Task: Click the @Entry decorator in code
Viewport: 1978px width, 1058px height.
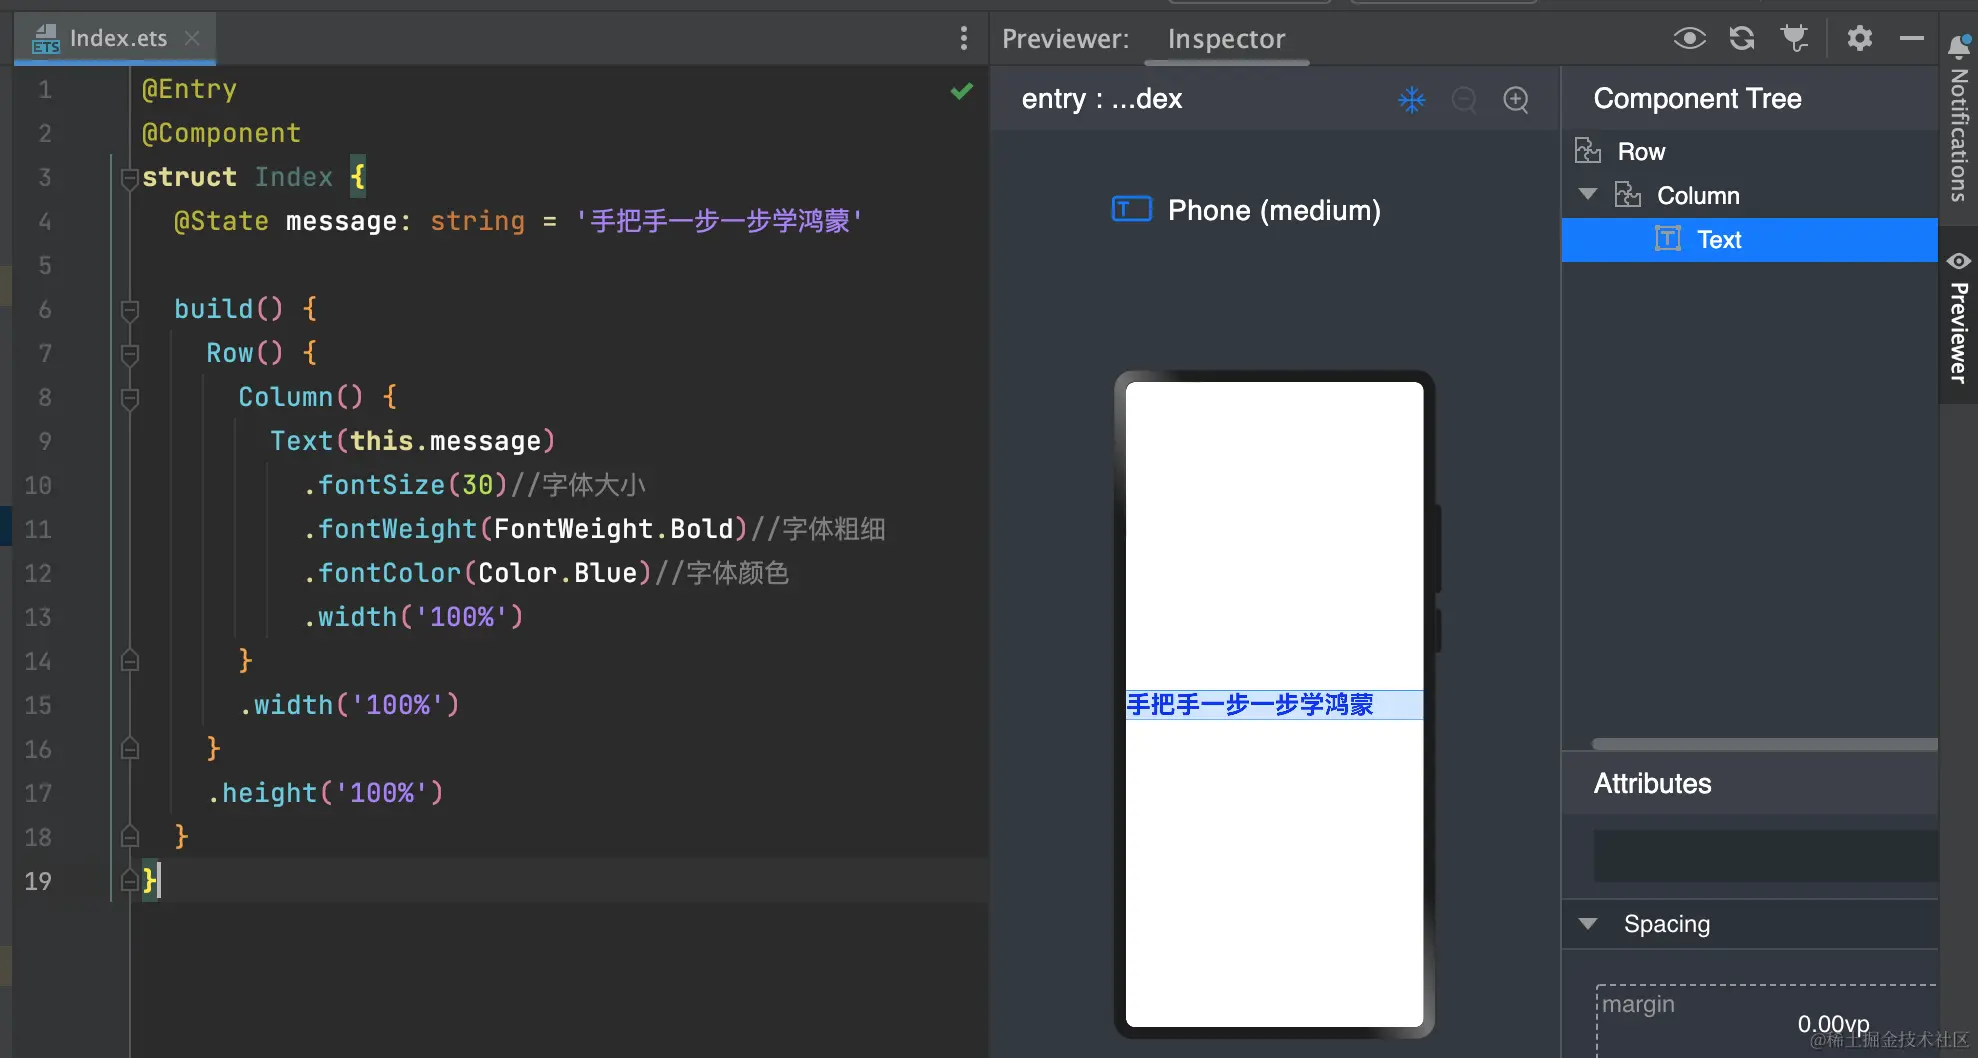Action: (x=189, y=90)
